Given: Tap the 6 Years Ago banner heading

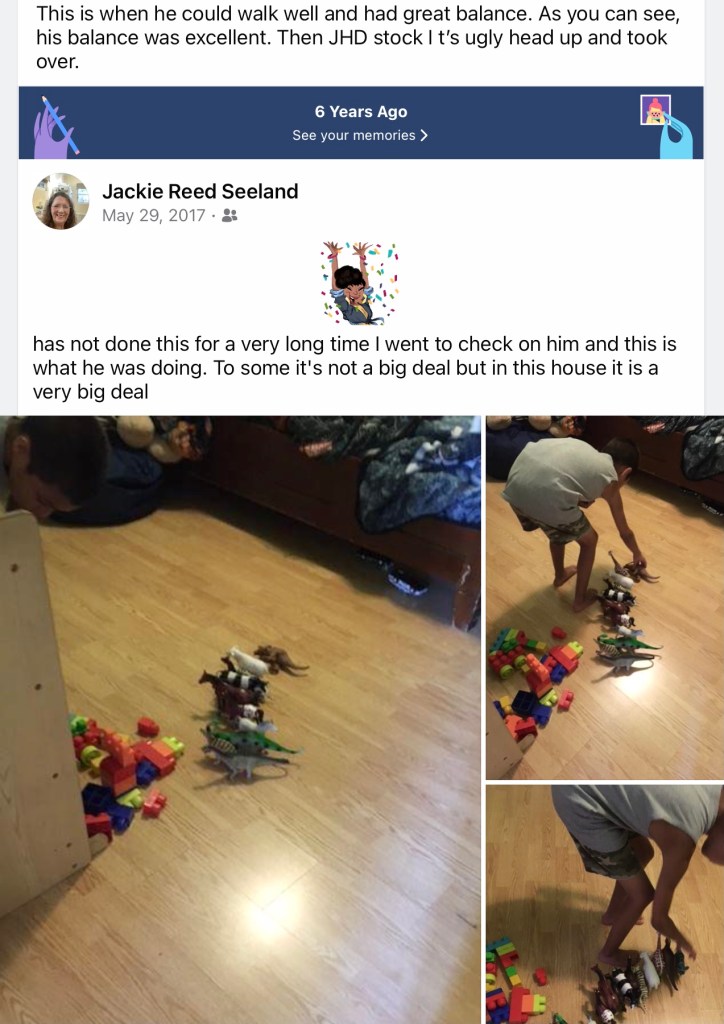Looking at the screenshot, I should 360,112.
